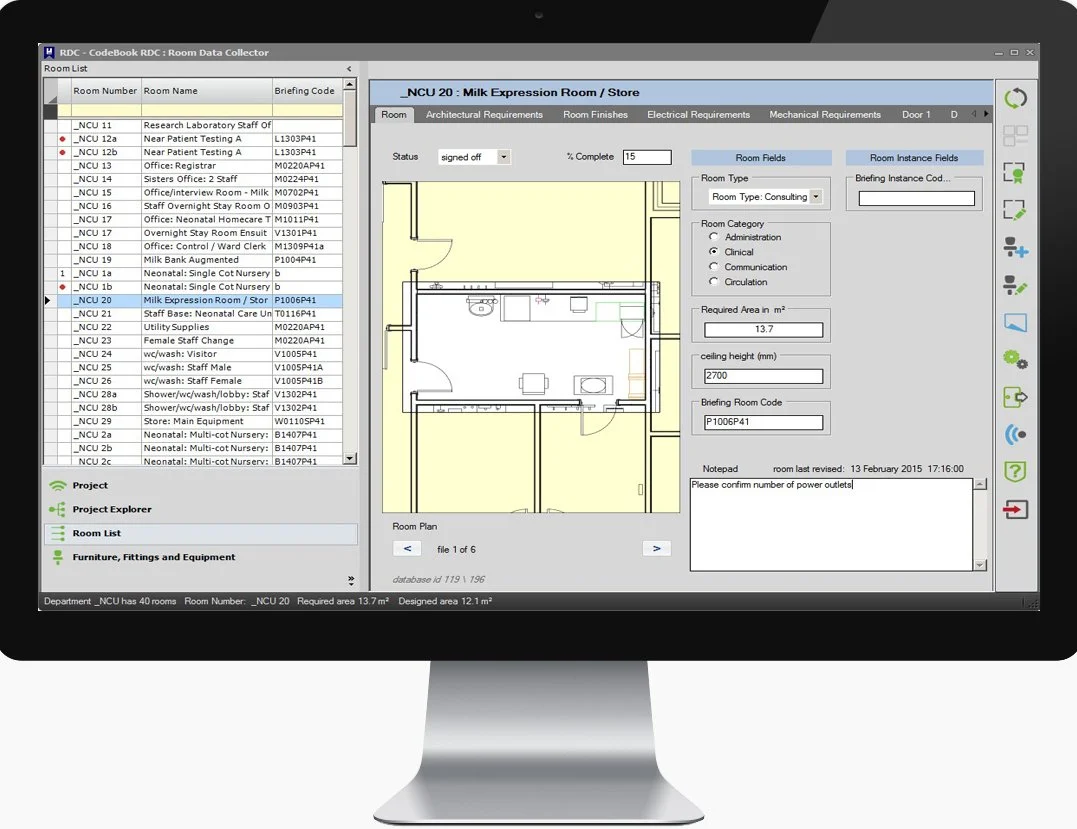The height and width of the screenshot is (829, 1077).
Task: Click the % Complete input field
Action: (647, 157)
